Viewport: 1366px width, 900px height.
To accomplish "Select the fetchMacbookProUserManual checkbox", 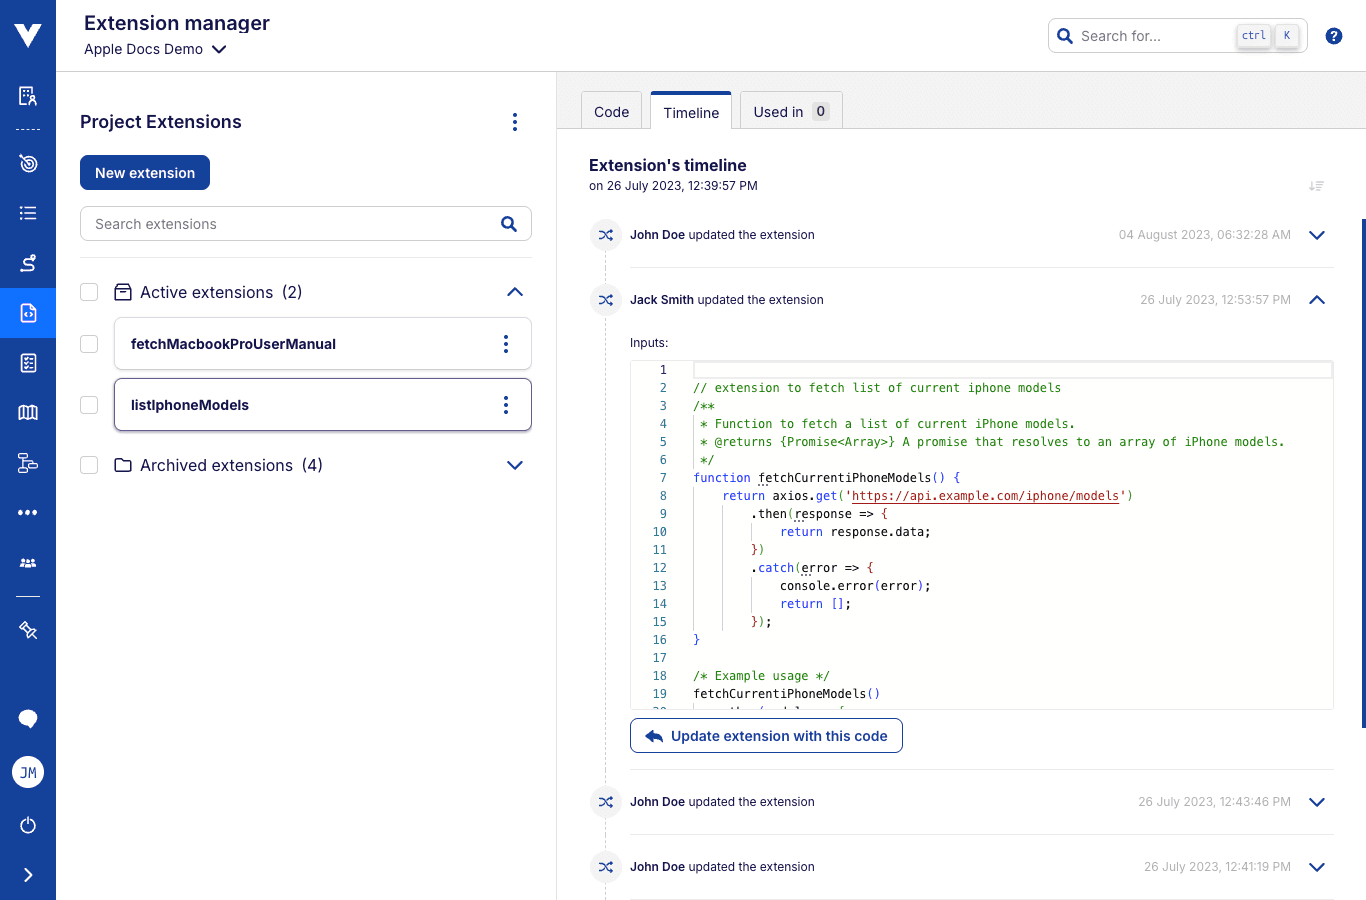I will coord(89,344).
